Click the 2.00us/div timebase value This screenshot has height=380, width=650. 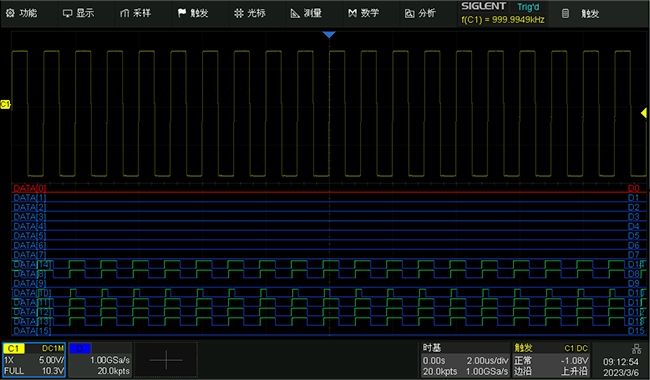point(487,361)
